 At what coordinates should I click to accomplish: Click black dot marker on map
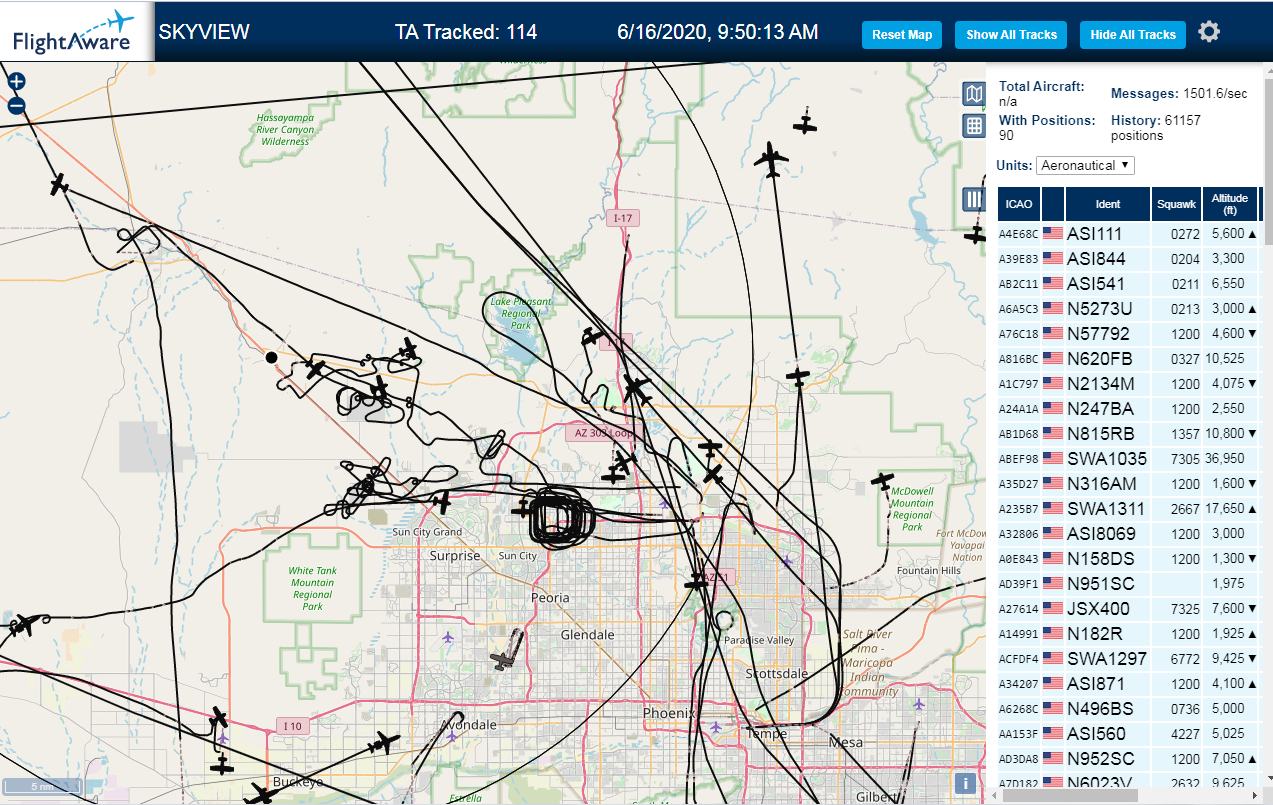[x=271, y=356]
